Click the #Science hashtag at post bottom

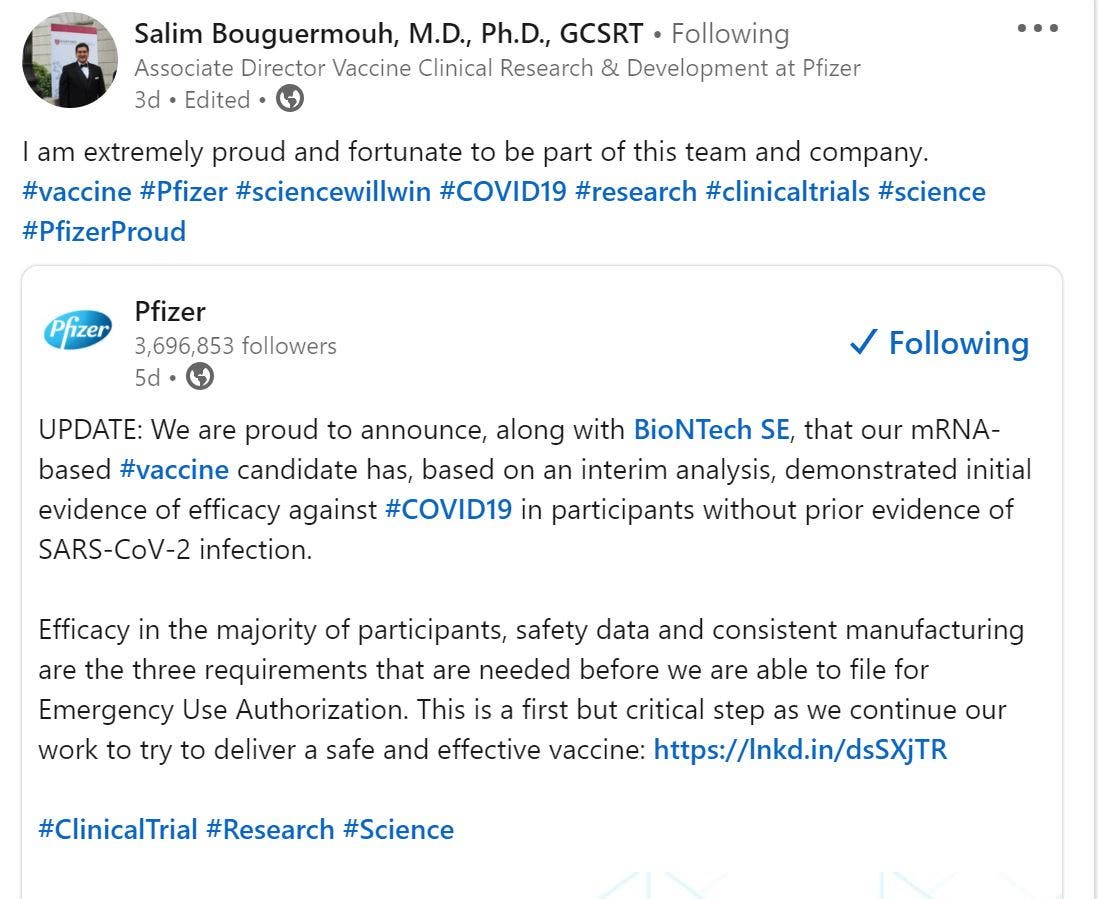point(398,829)
